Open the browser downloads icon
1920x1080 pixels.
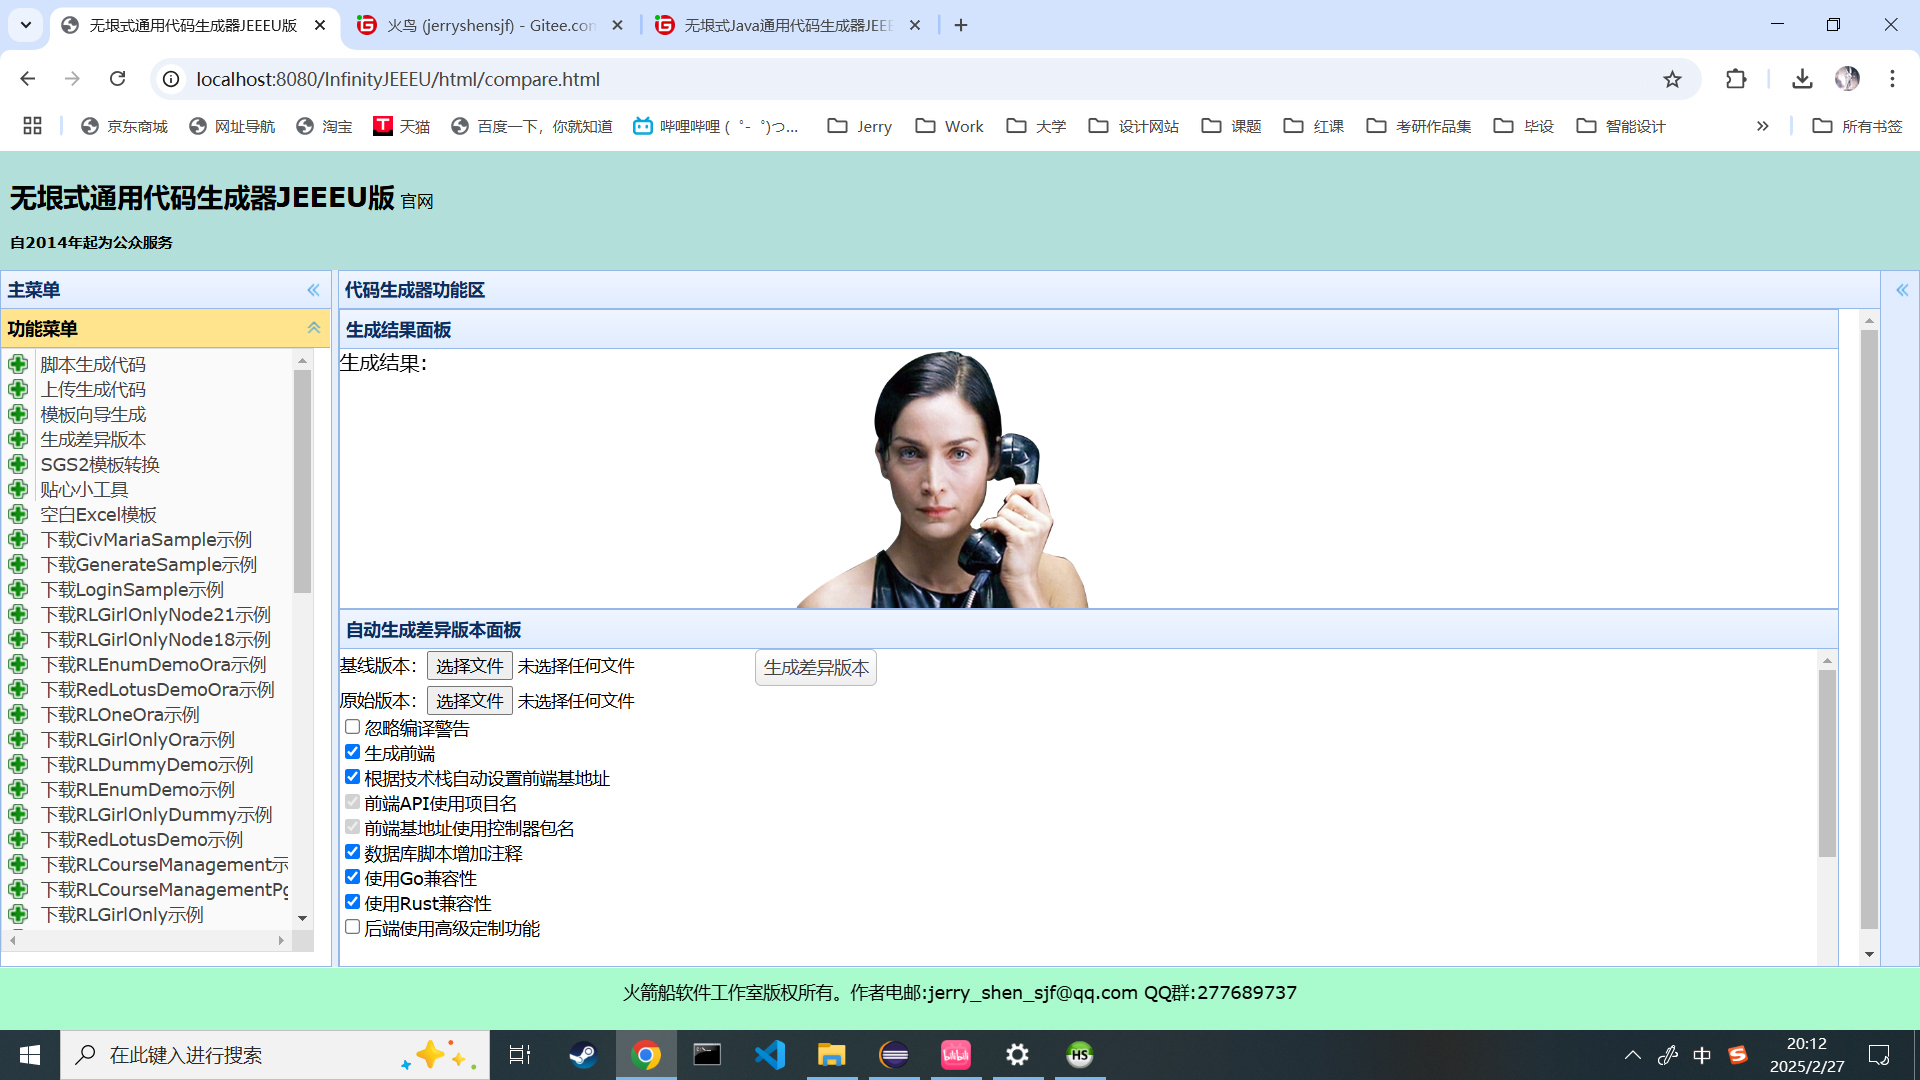pos(1802,79)
